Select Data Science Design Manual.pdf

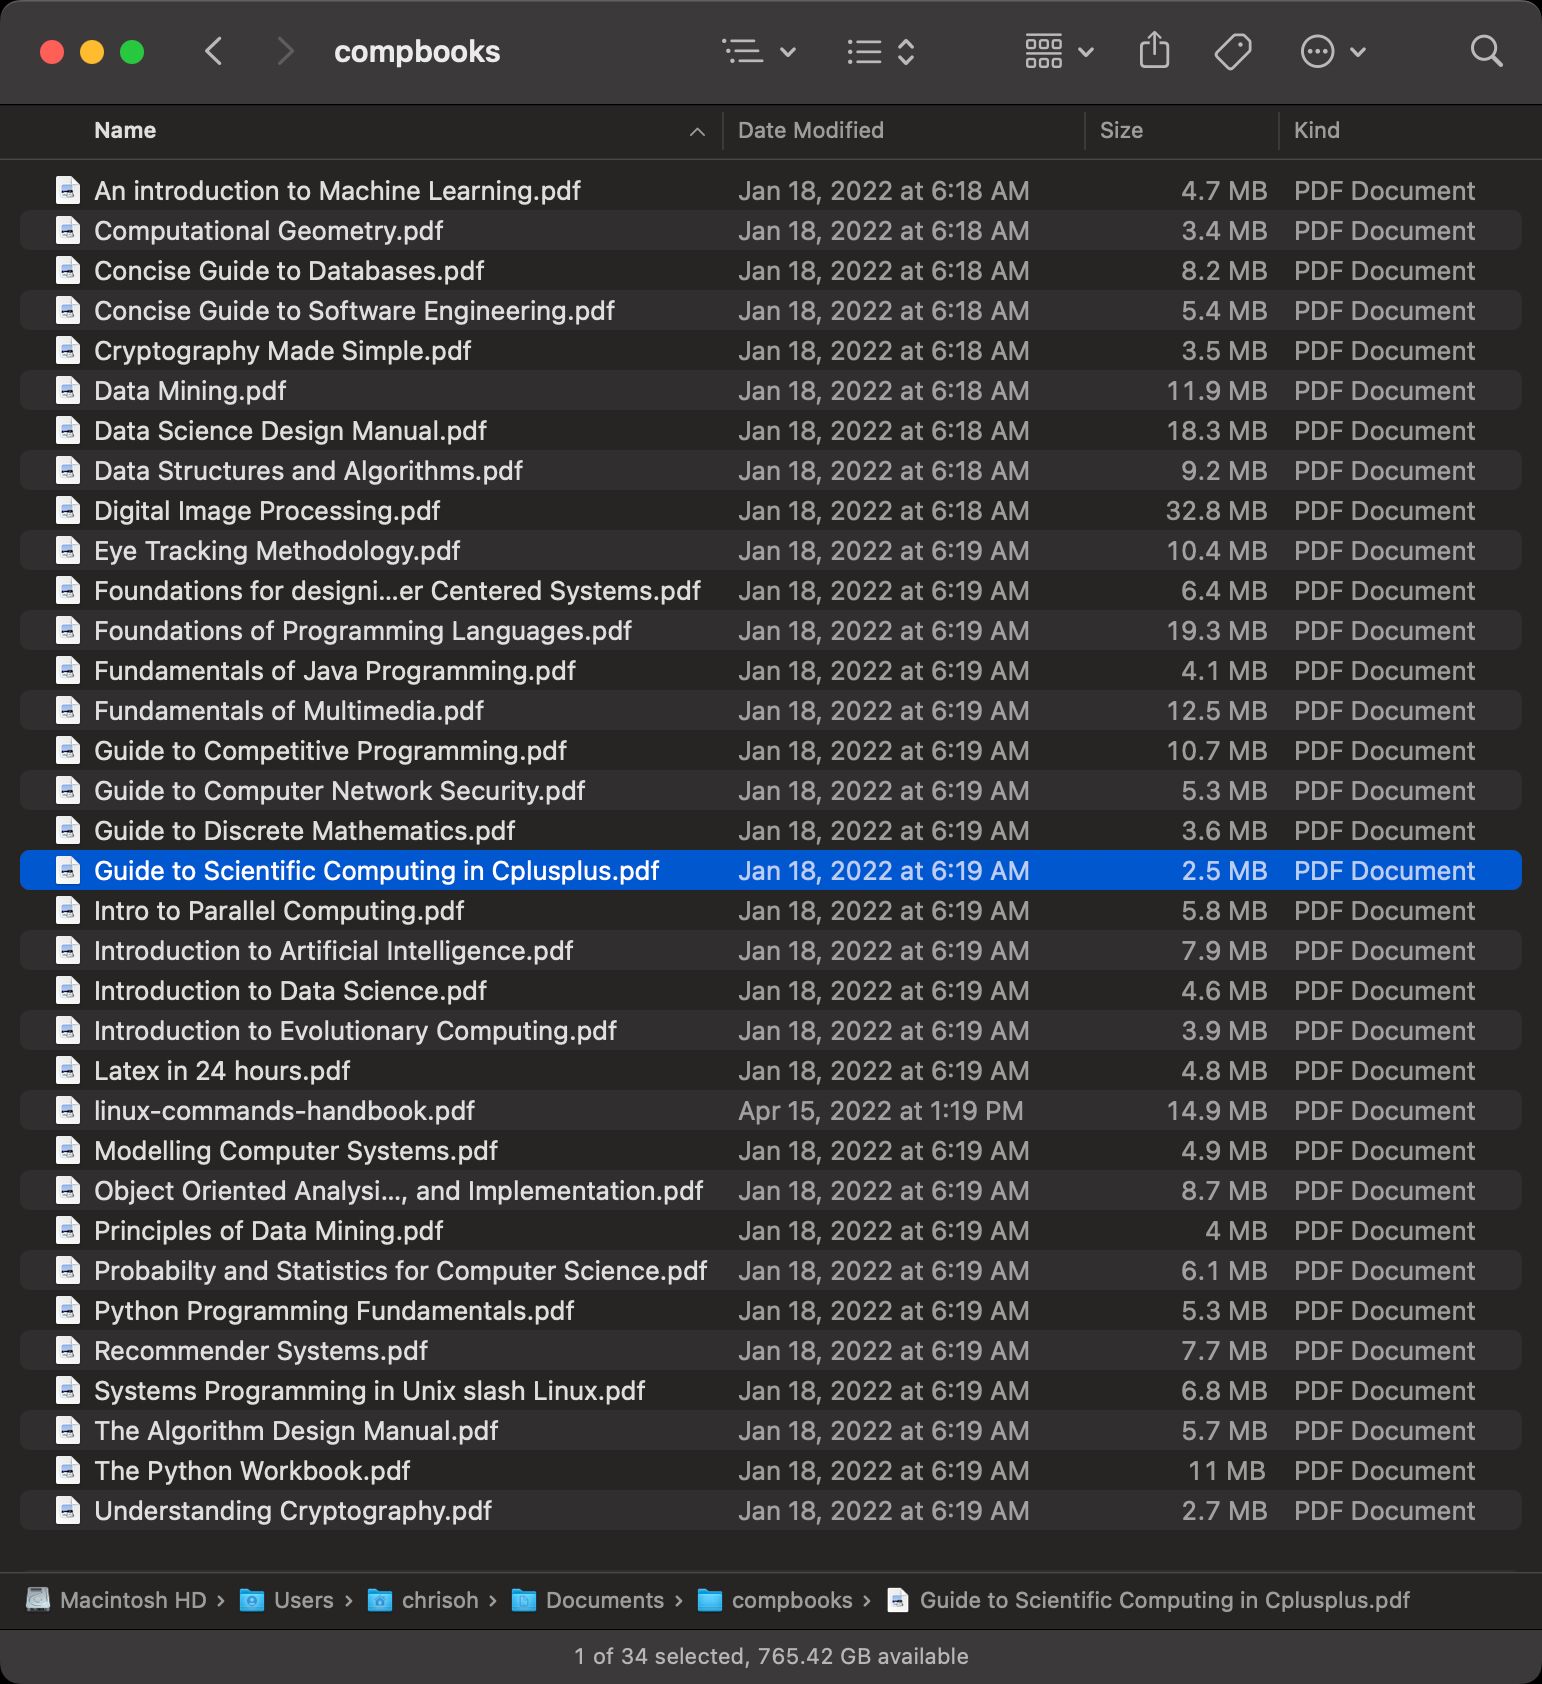tap(770, 430)
